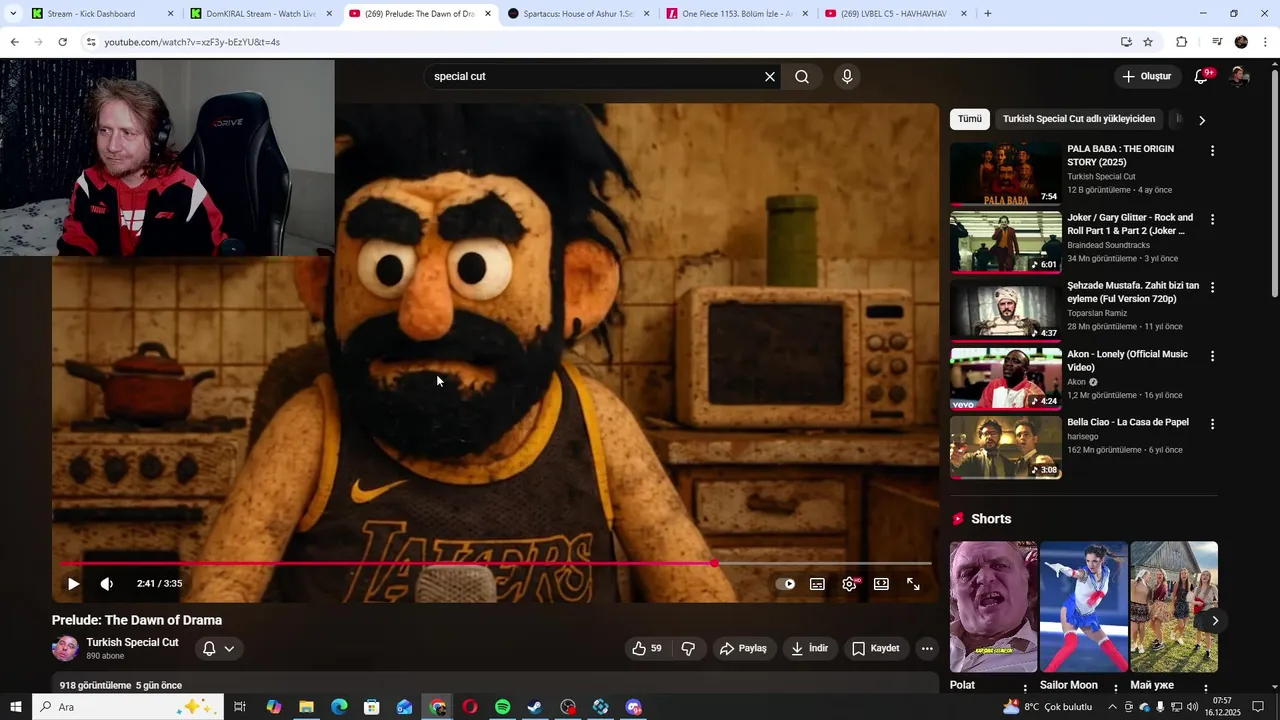The height and width of the screenshot is (720, 1280).
Task: Open File Explorer from the taskbar
Action: (306, 707)
